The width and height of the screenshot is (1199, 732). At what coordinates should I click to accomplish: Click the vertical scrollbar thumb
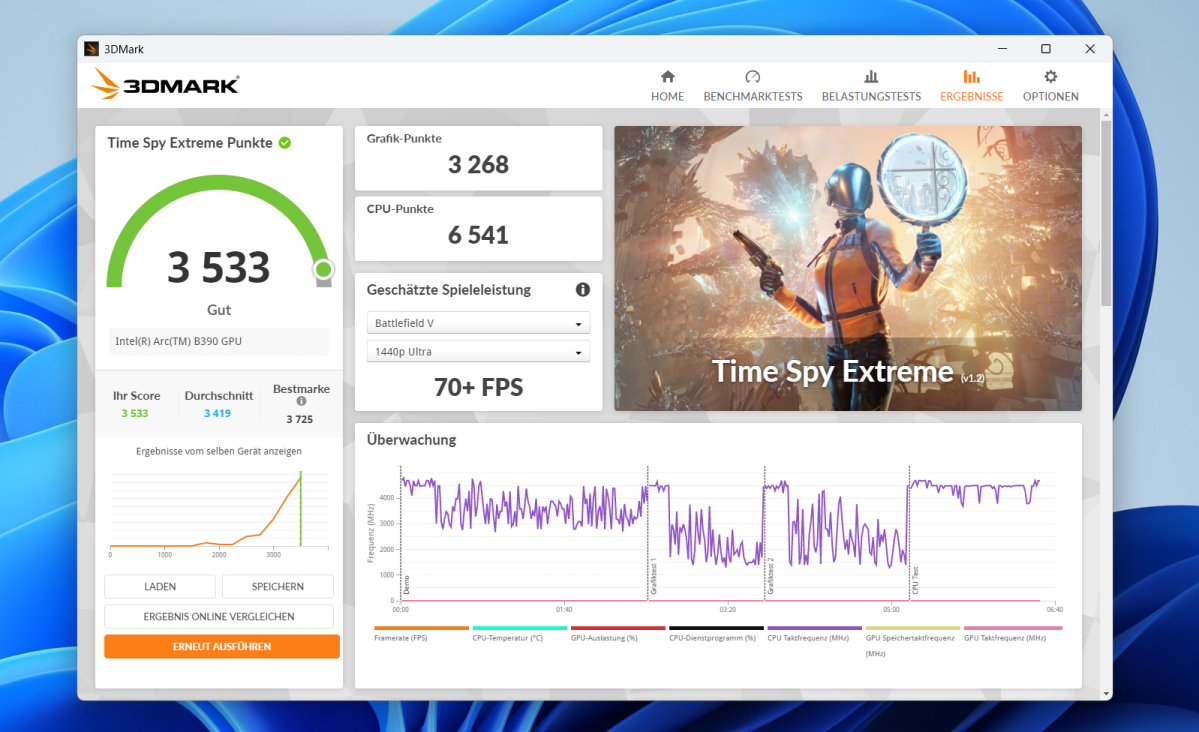click(x=1106, y=213)
